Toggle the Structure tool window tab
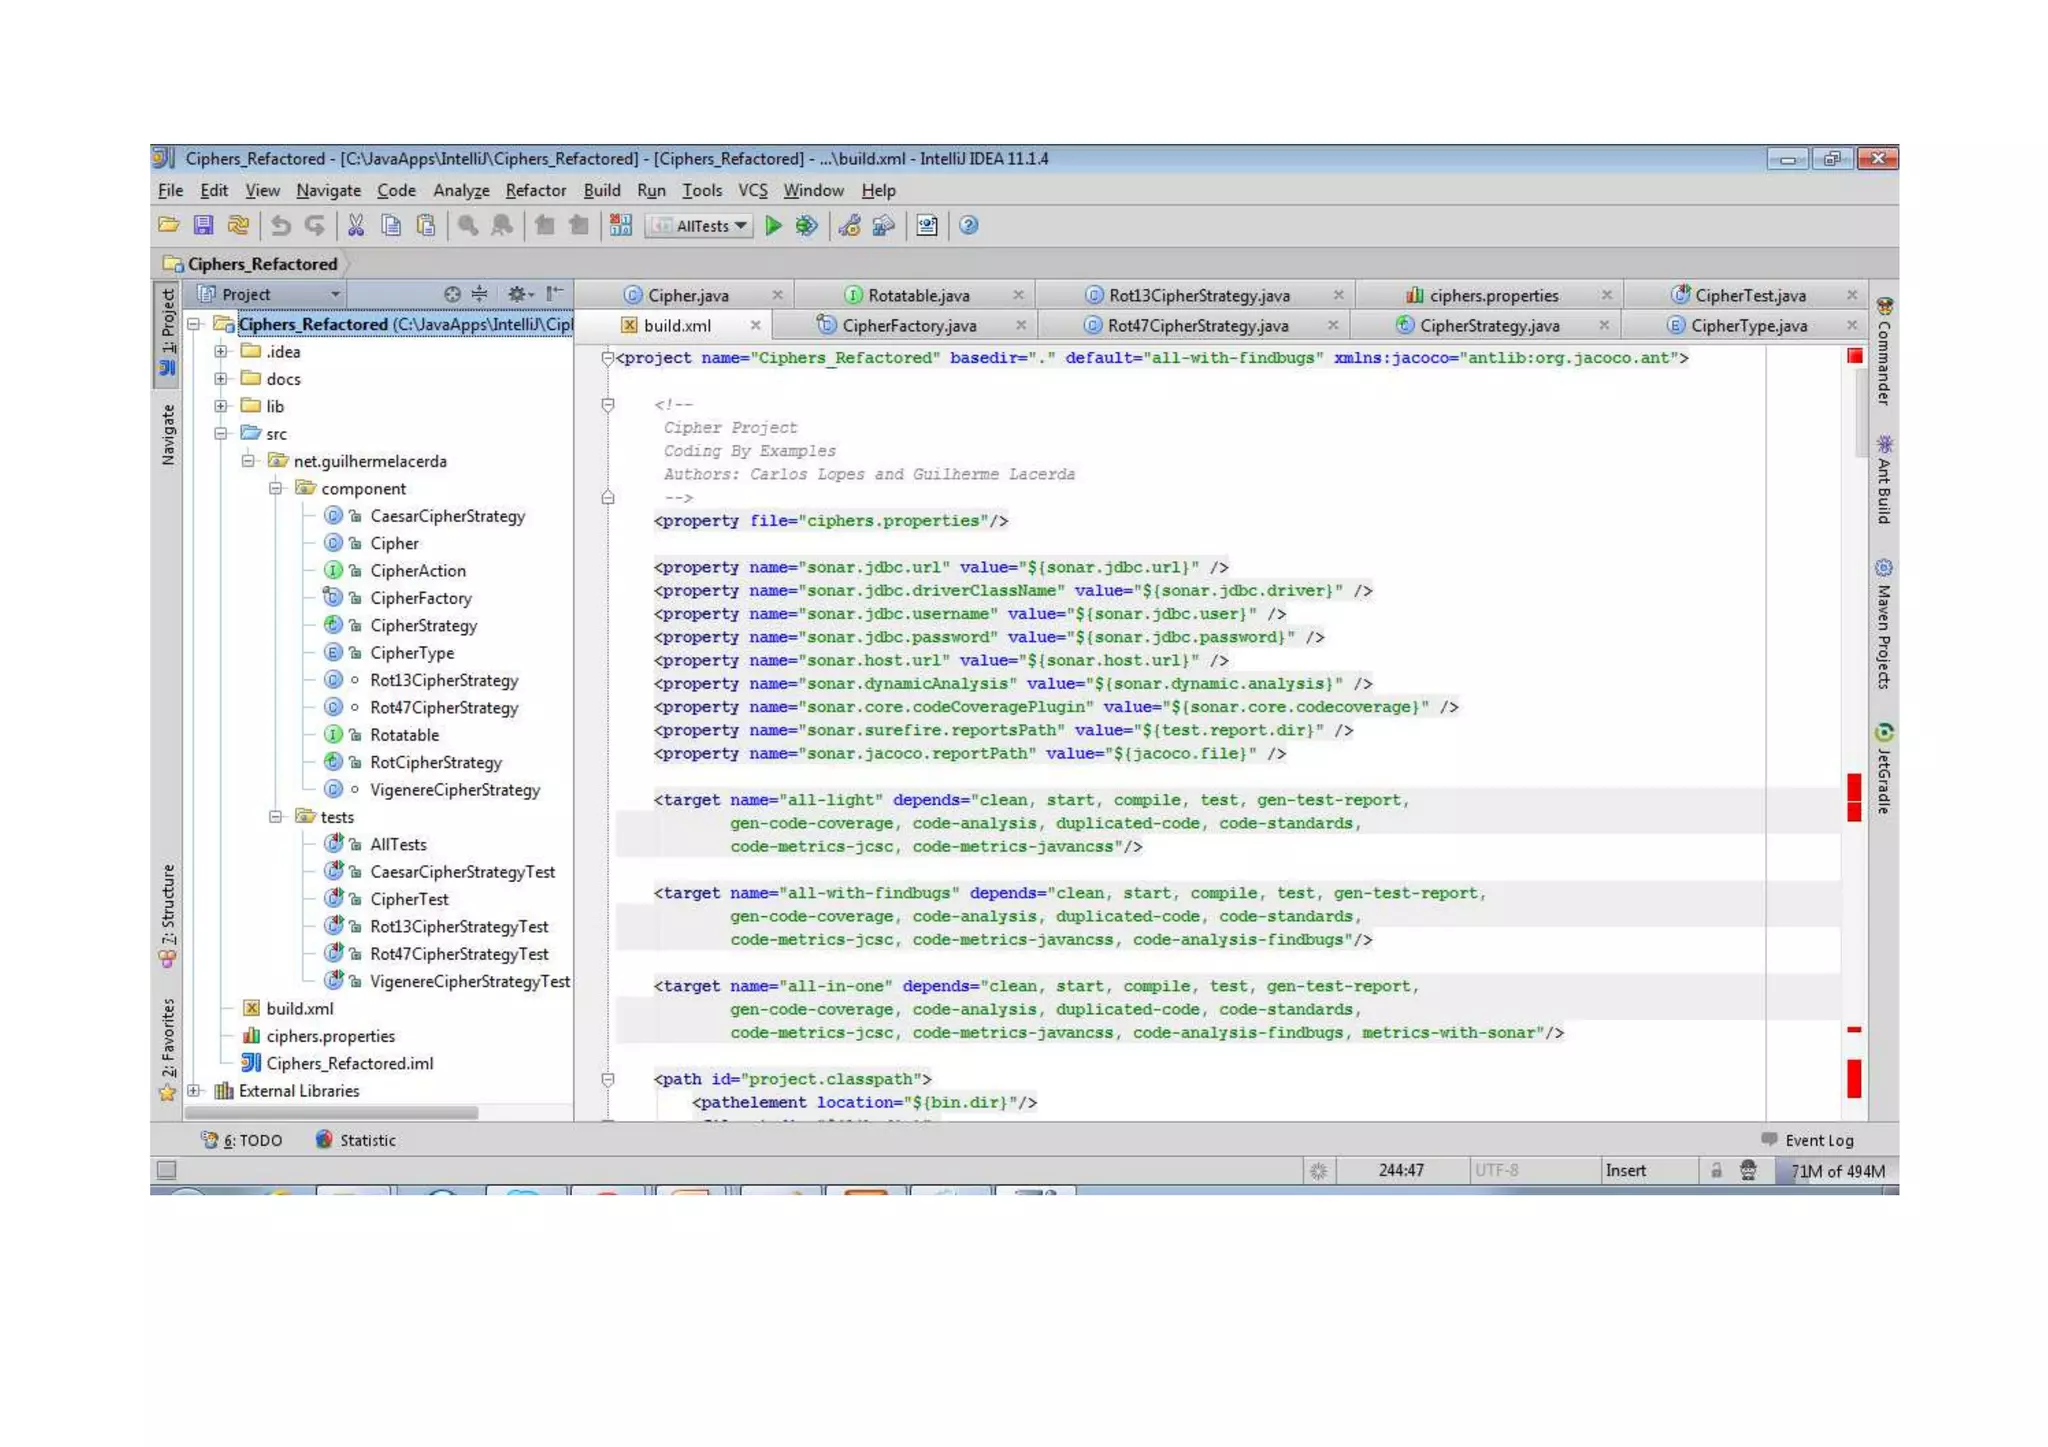 [x=168, y=914]
